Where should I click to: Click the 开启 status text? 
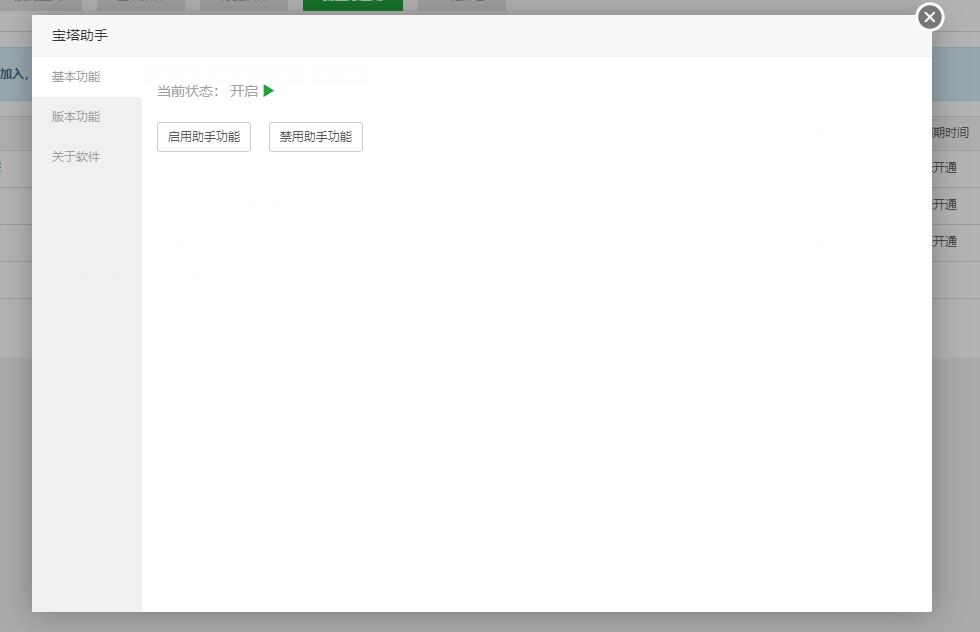(244, 91)
